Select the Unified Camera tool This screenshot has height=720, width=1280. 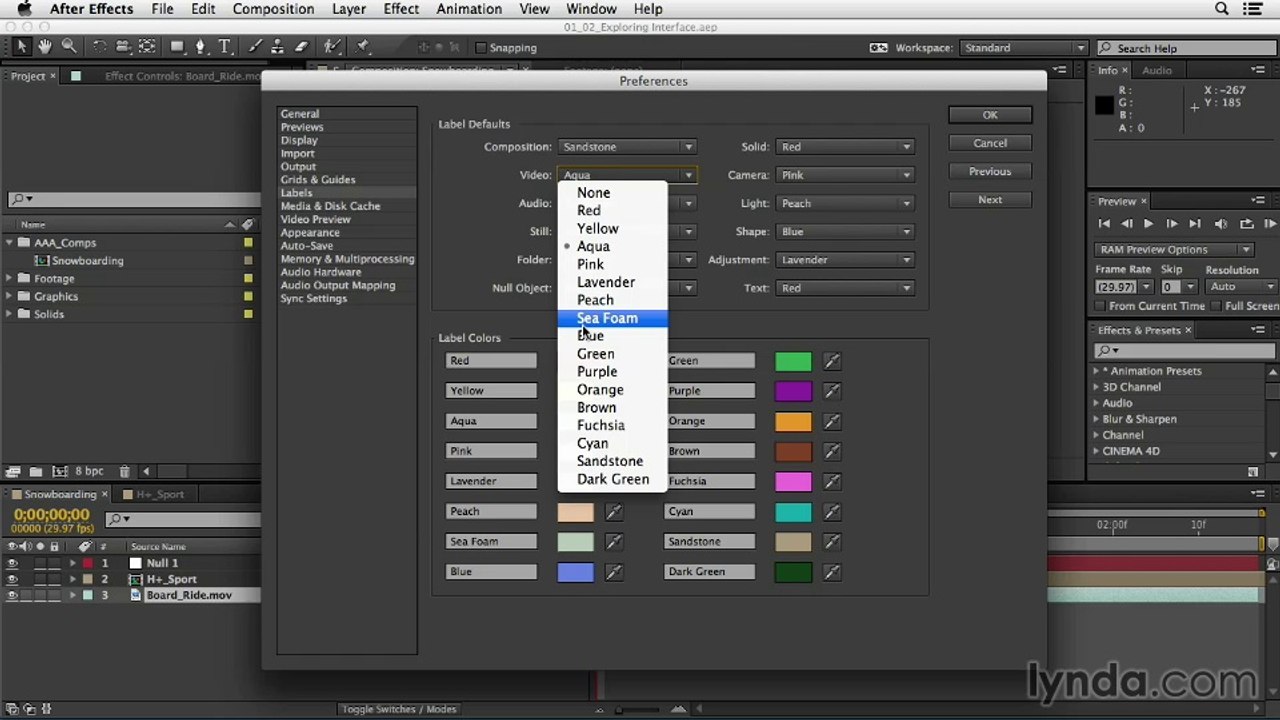coord(123,47)
